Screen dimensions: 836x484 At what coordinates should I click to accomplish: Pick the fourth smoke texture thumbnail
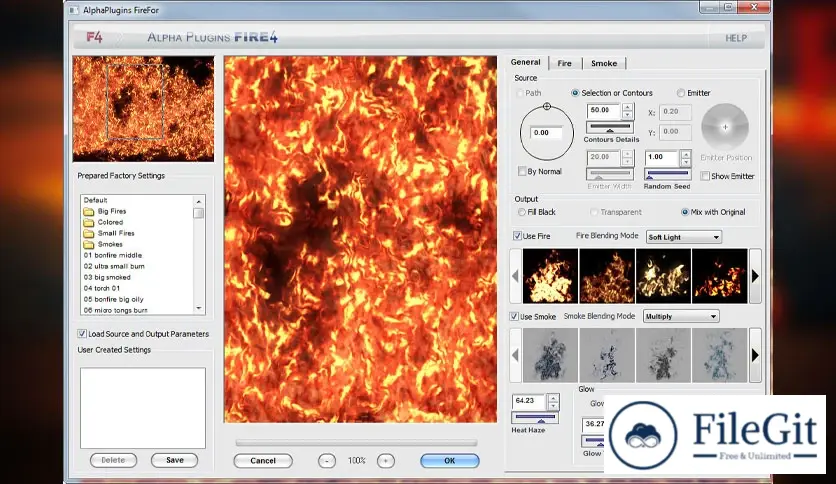(720, 355)
